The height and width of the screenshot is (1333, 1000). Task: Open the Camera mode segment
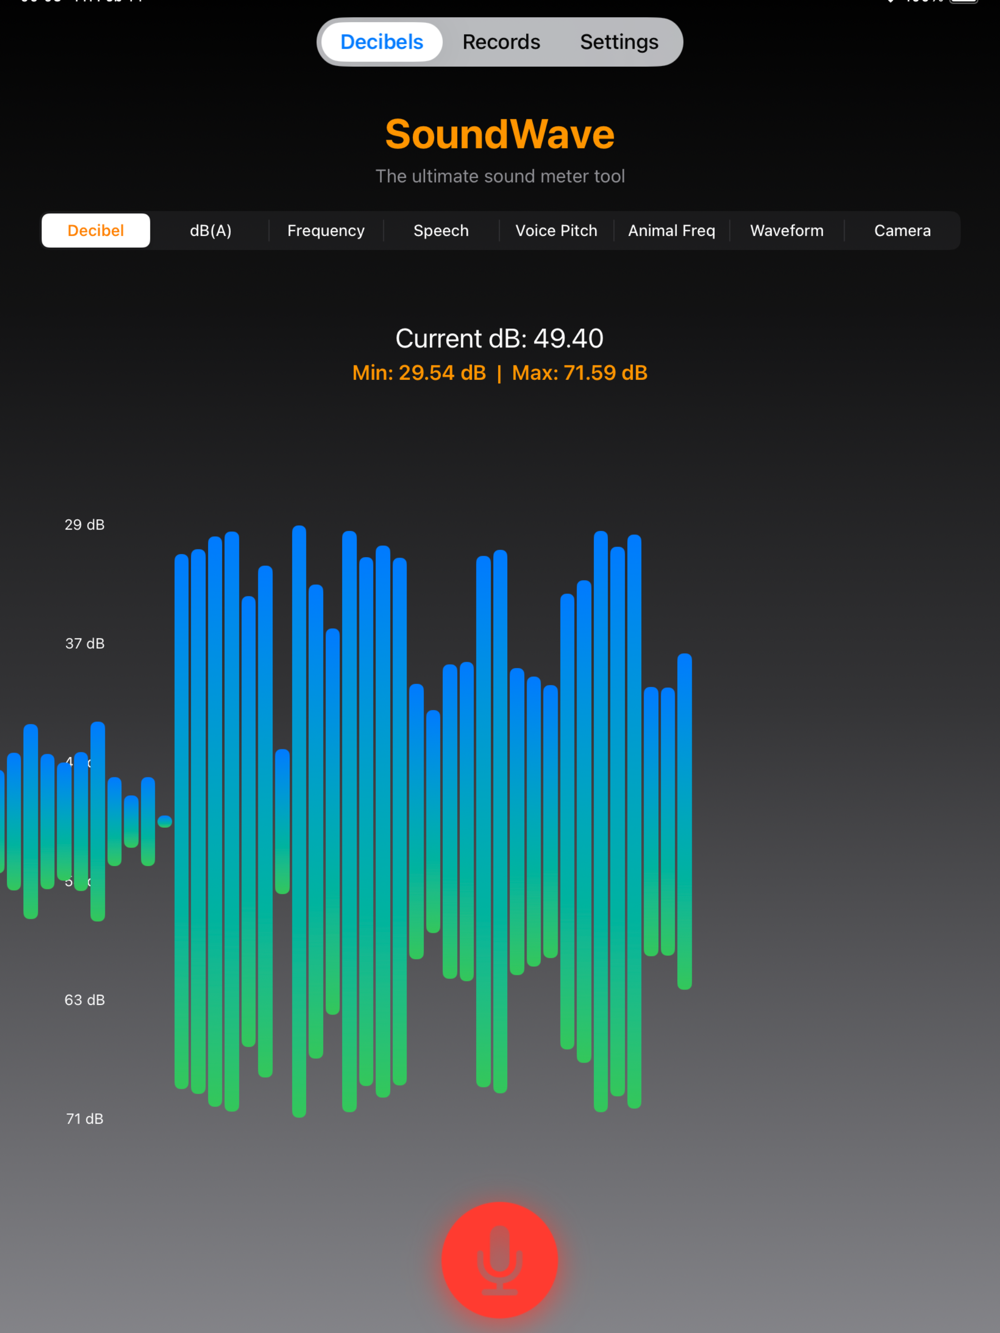click(x=902, y=230)
